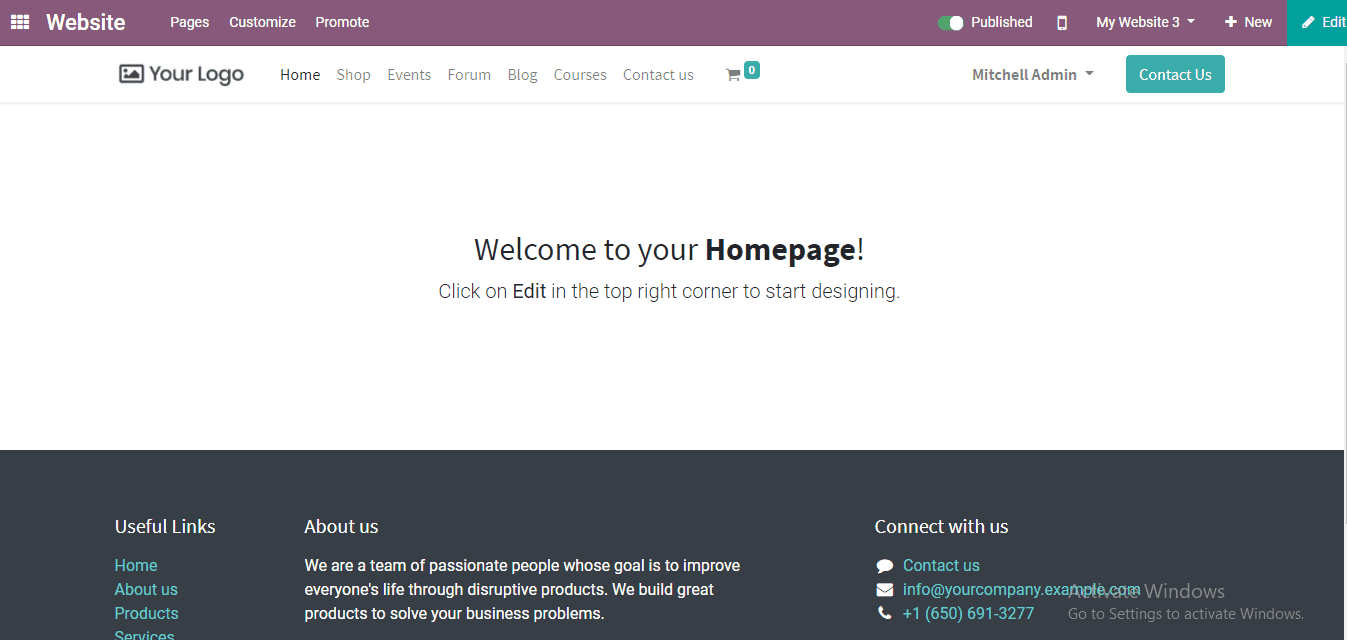The width and height of the screenshot is (1347, 640).
Task: Open the Customize menu
Action: pyautogui.click(x=262, y=22)
